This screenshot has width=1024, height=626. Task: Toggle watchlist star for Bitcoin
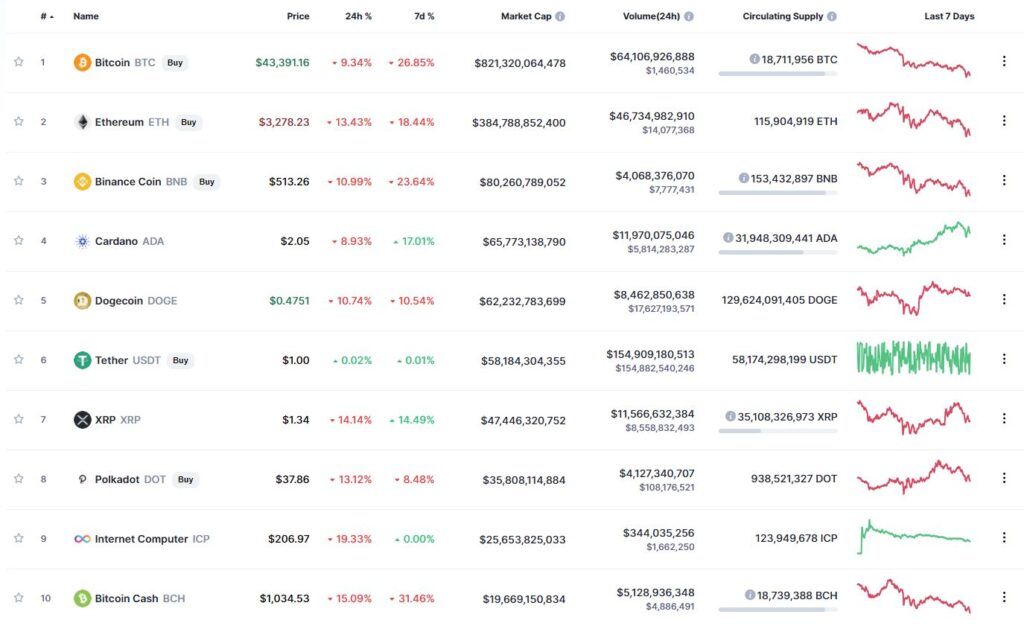19,62
